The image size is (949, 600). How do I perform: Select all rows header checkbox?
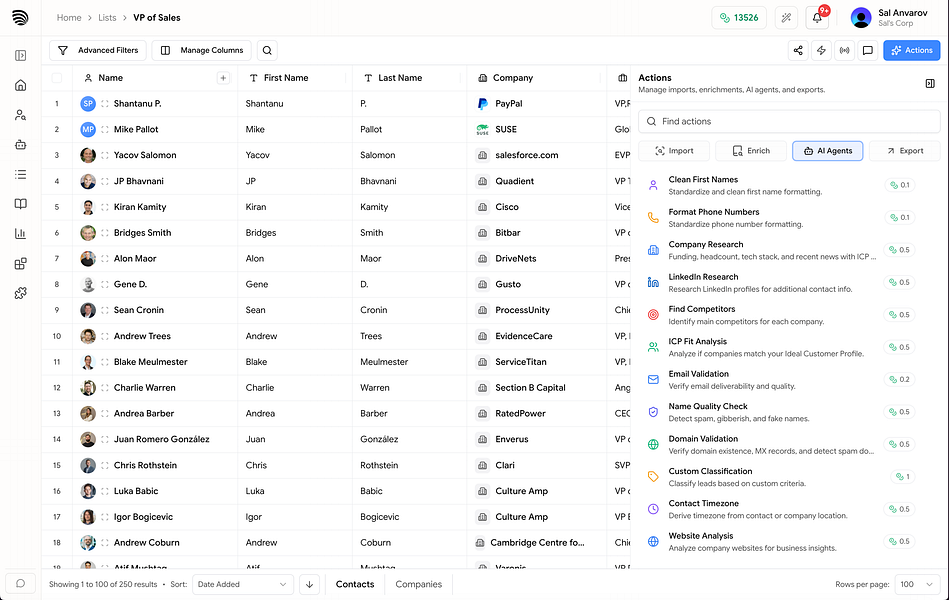click(57, 77)
